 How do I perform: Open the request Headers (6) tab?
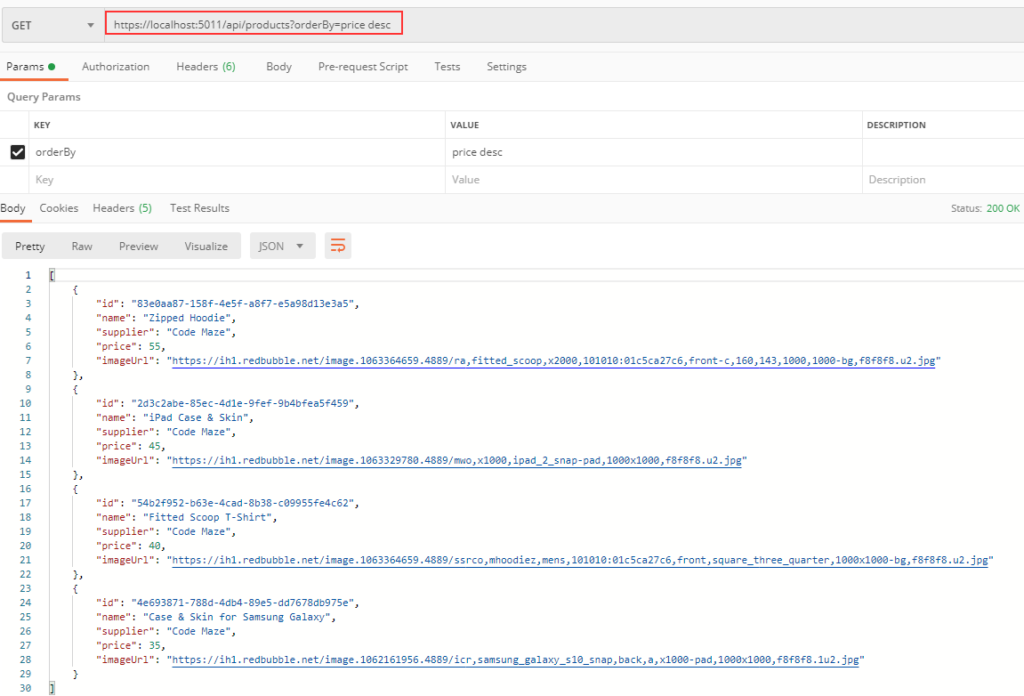[205, 67]
